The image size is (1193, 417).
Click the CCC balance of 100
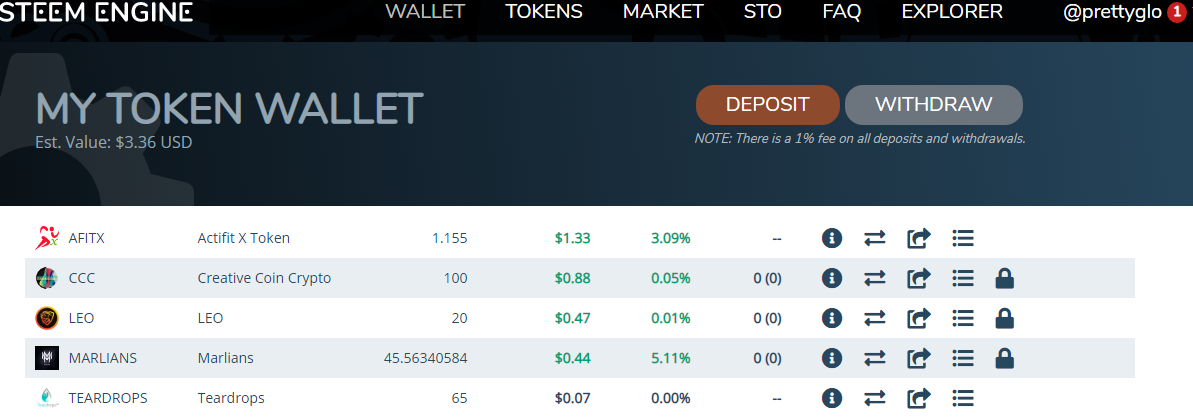pyautogui.click(x=456, y=279)
